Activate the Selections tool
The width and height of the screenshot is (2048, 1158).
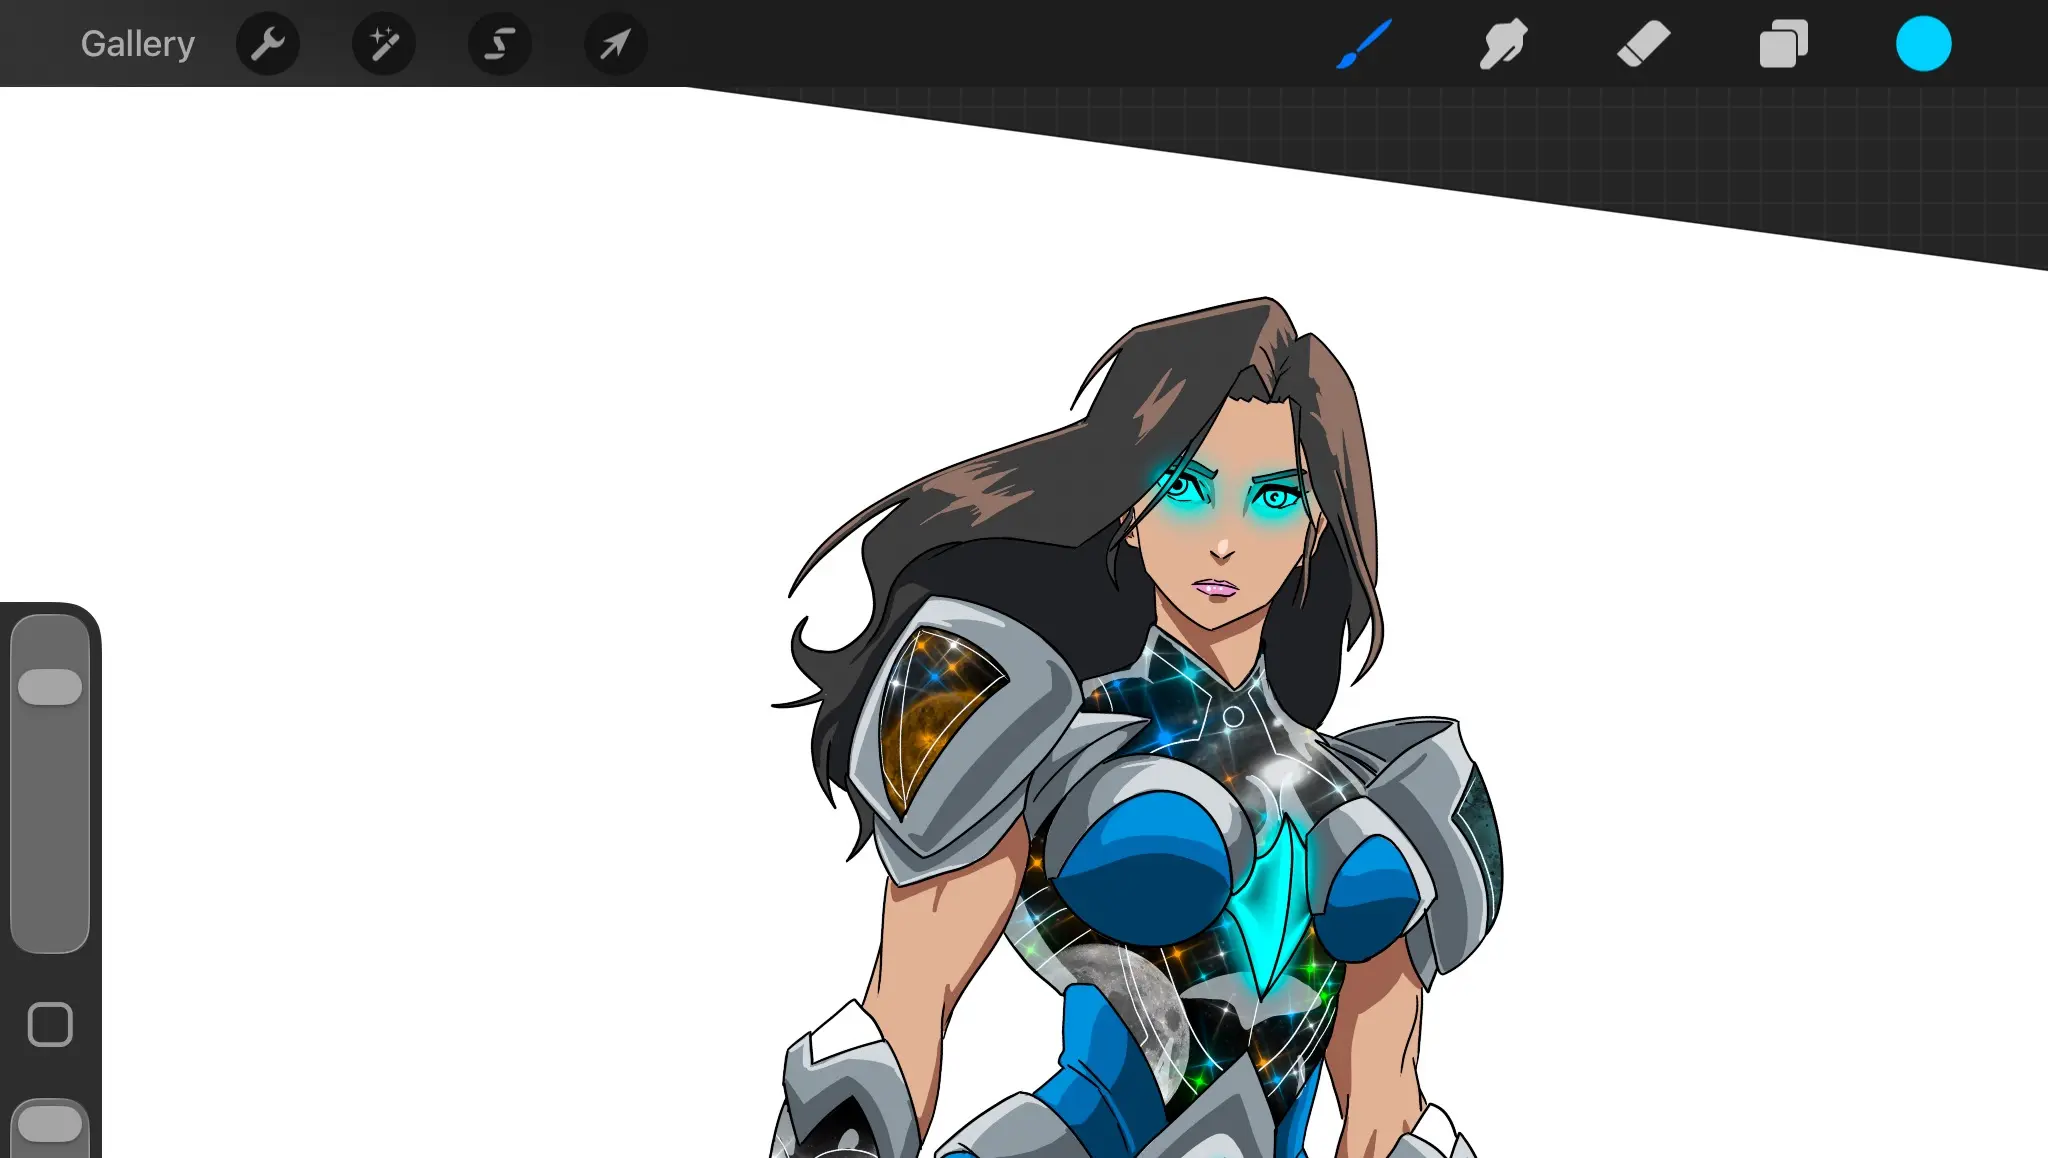[x=499, y=43]
